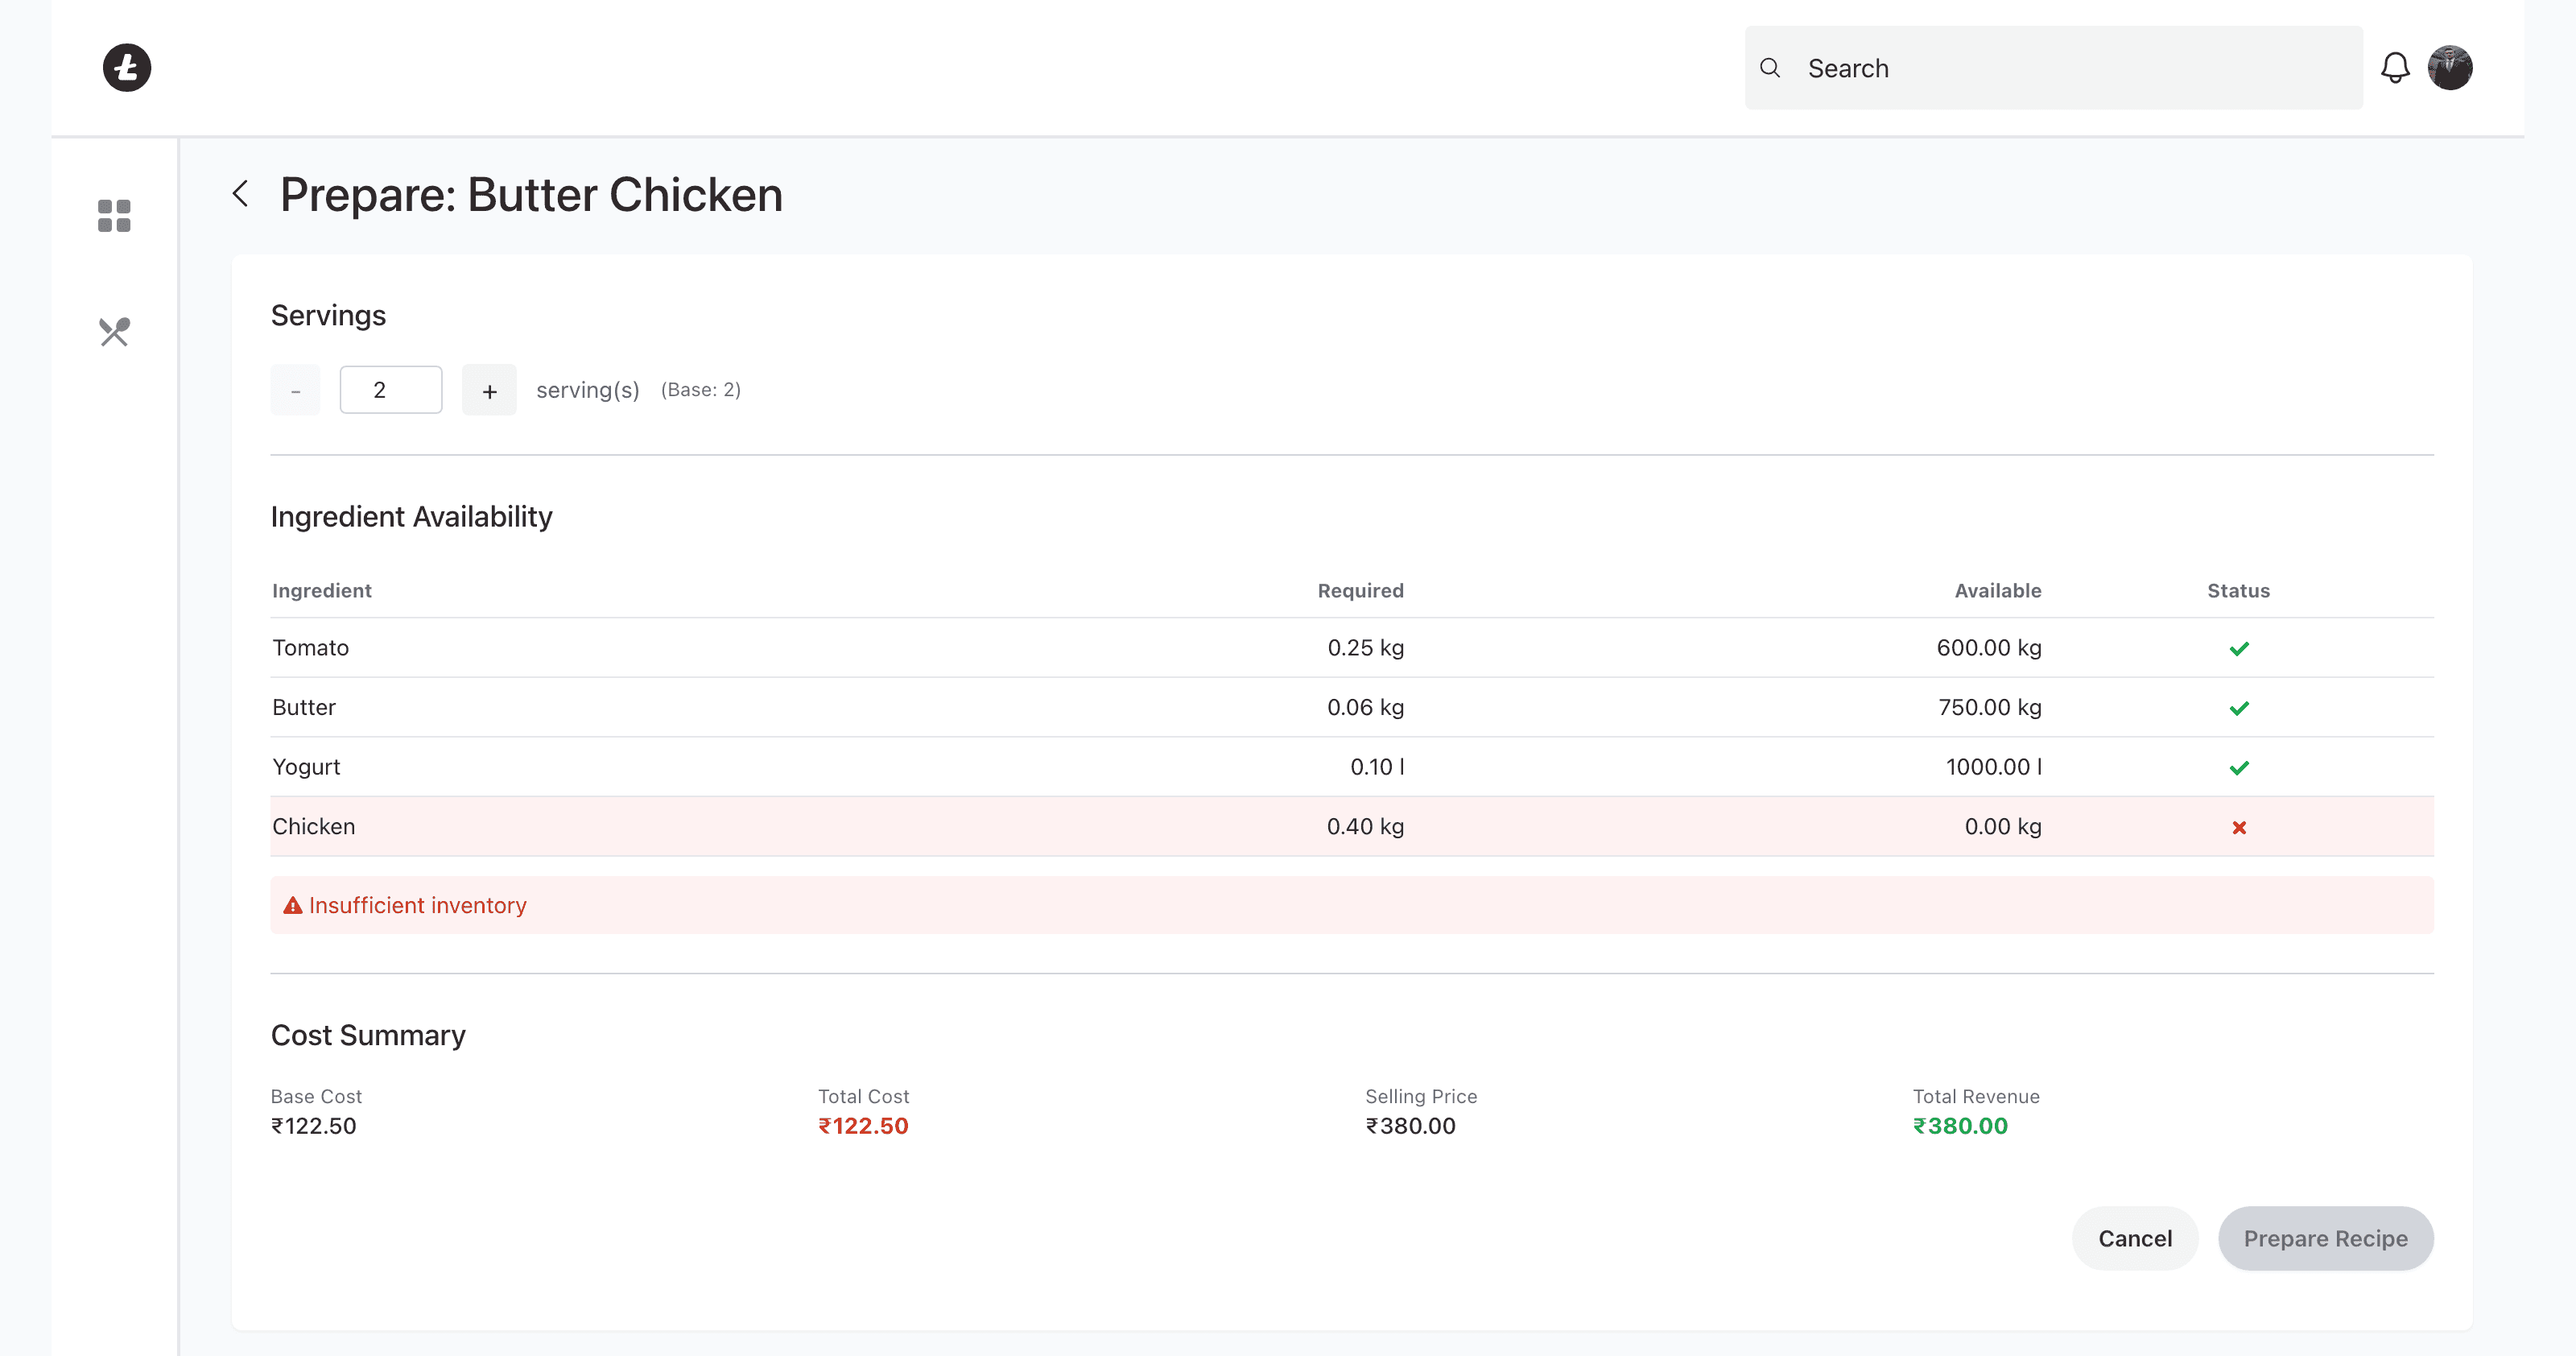
Task: Go back using the chevron beside the title
Action: pos(240,194)
